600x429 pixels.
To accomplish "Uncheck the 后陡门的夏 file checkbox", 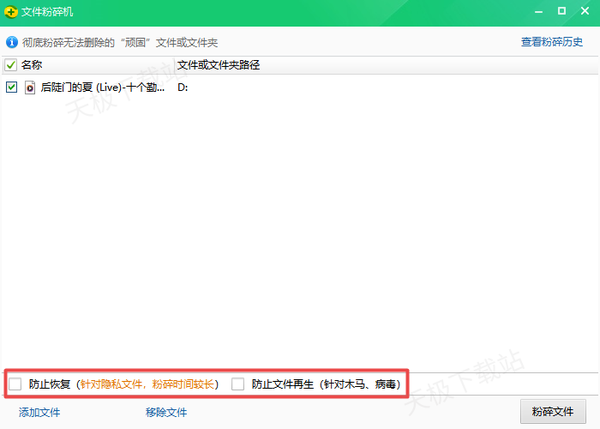I will [x=11, y=88].
